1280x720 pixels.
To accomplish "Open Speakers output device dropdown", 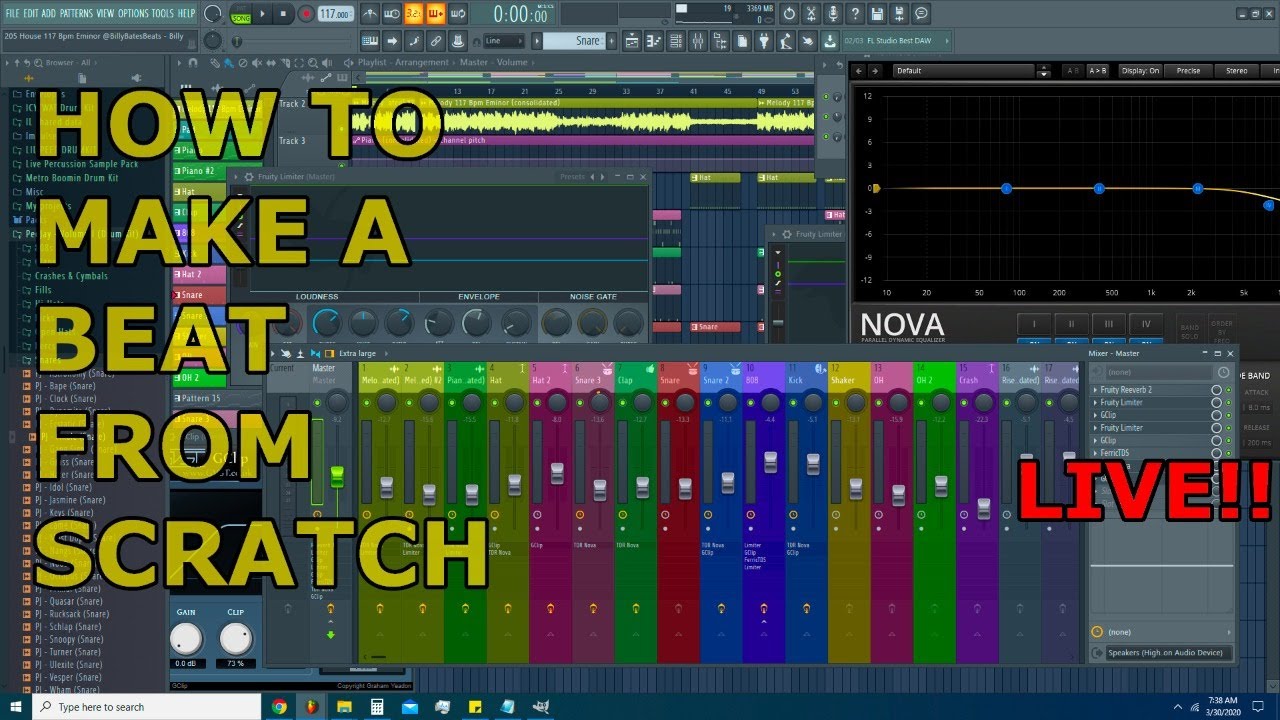I will [1168, 653].
